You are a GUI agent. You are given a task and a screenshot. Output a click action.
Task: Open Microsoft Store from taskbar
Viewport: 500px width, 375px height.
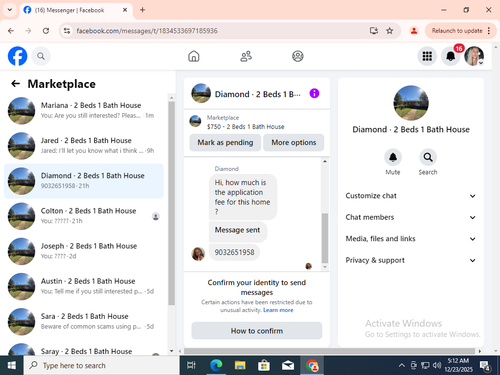264,365
